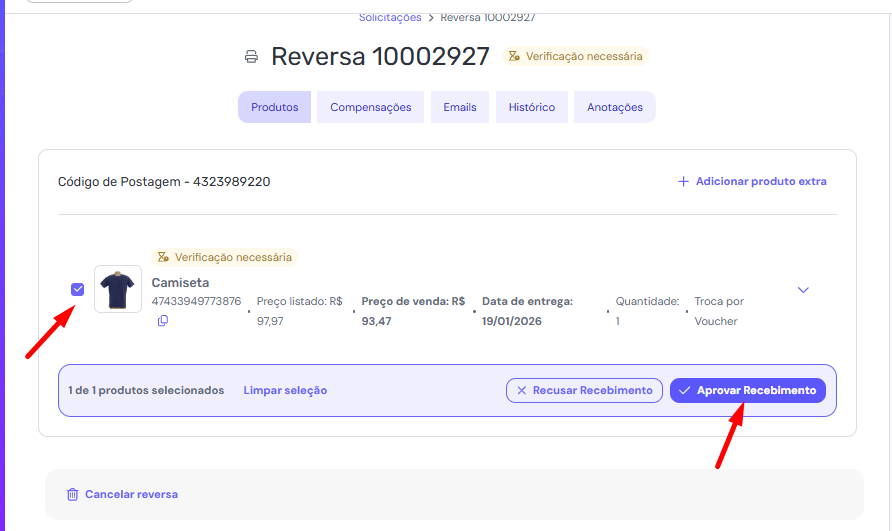Screen dimensions: 892x531
Task: Click the trash icon for Cancelar reversa
Action: pyautogui.click(x=72, y=494)
